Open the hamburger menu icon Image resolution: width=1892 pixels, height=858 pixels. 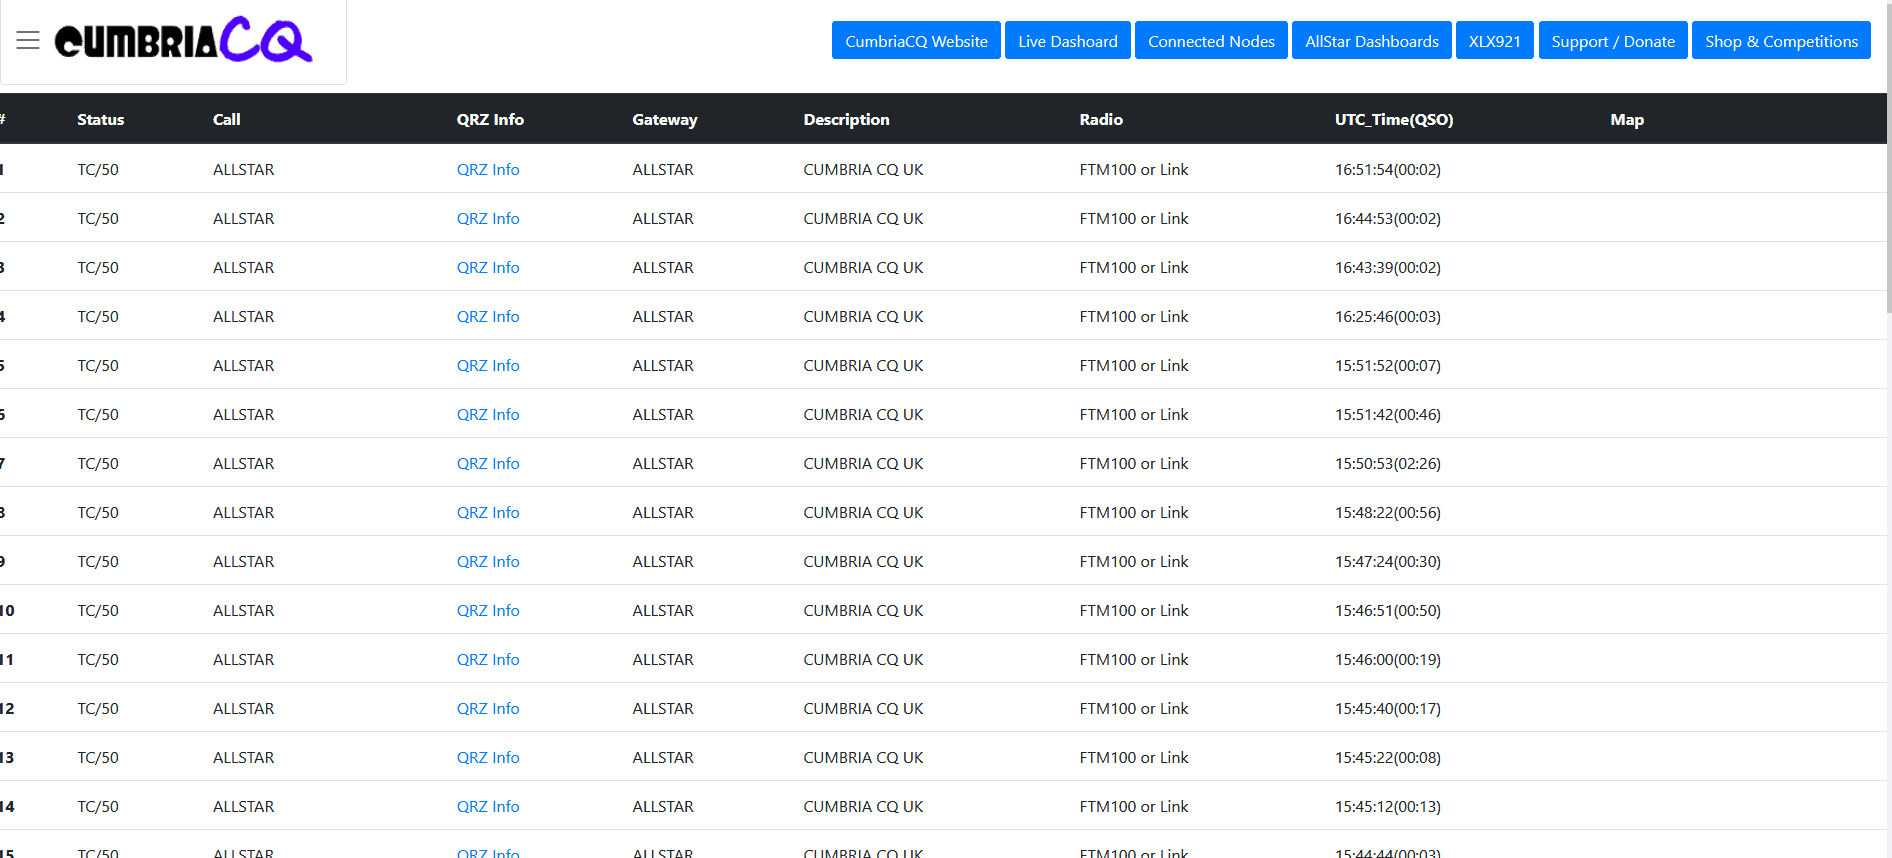tap(28, 40)
